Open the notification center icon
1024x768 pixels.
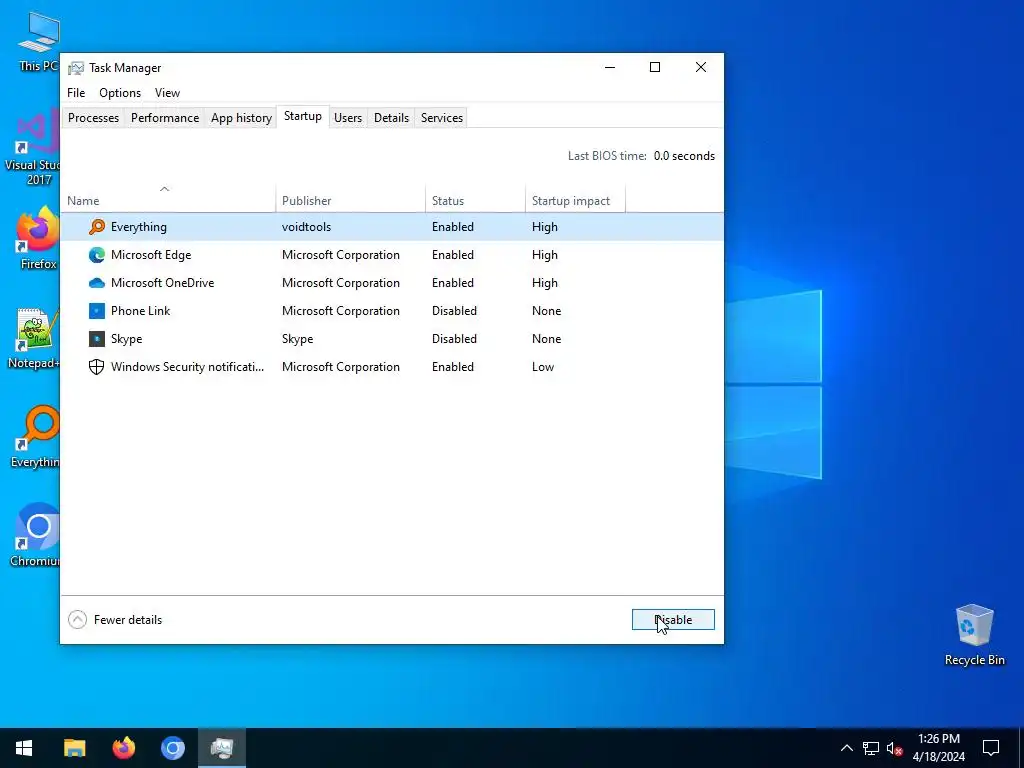[x=991, y=748]
